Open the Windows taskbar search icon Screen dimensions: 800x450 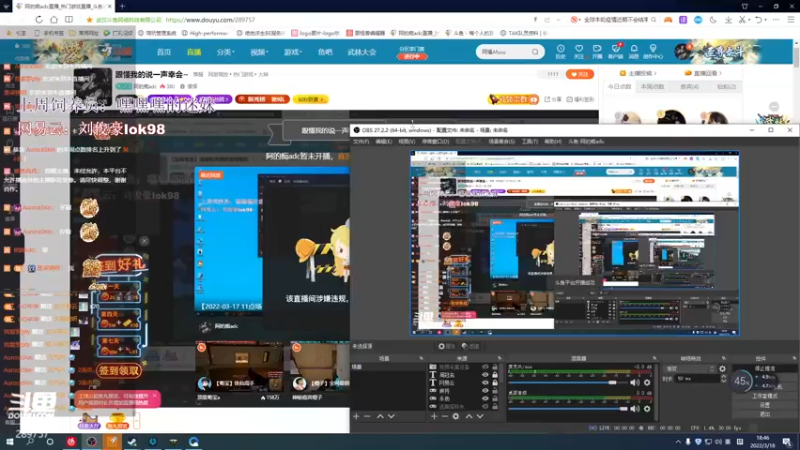[x=30, y=442]
